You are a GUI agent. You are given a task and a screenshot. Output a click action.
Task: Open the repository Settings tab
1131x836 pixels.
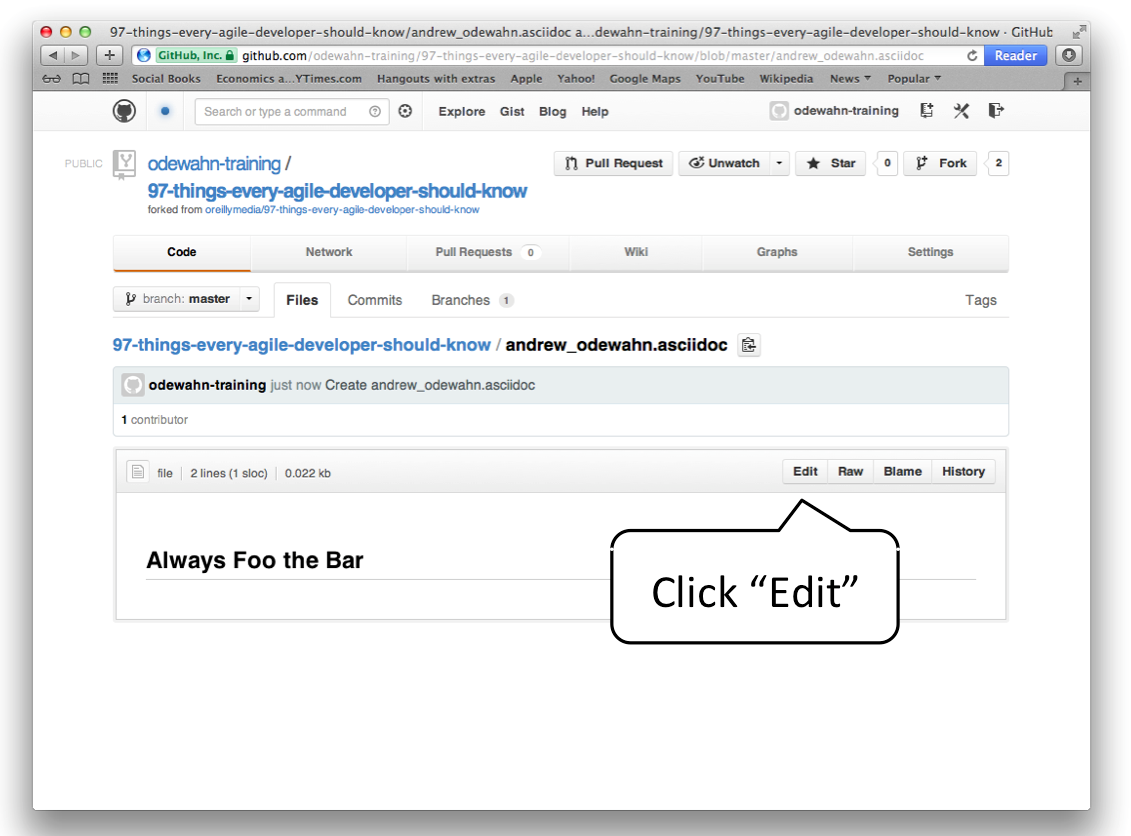click(x=930, y=252)
